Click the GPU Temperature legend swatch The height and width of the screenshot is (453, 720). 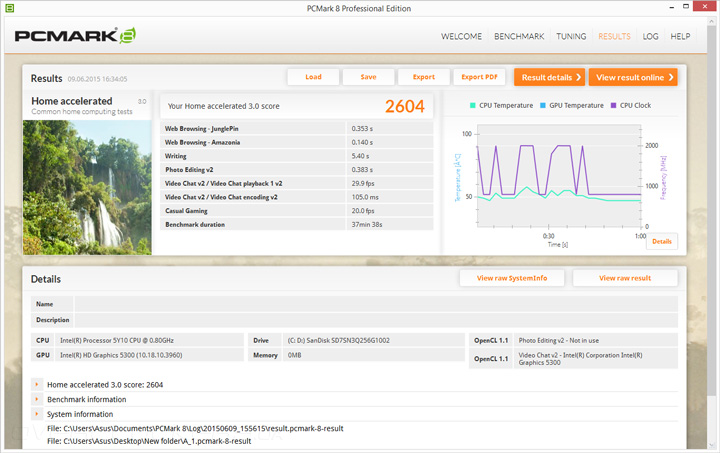543,106
